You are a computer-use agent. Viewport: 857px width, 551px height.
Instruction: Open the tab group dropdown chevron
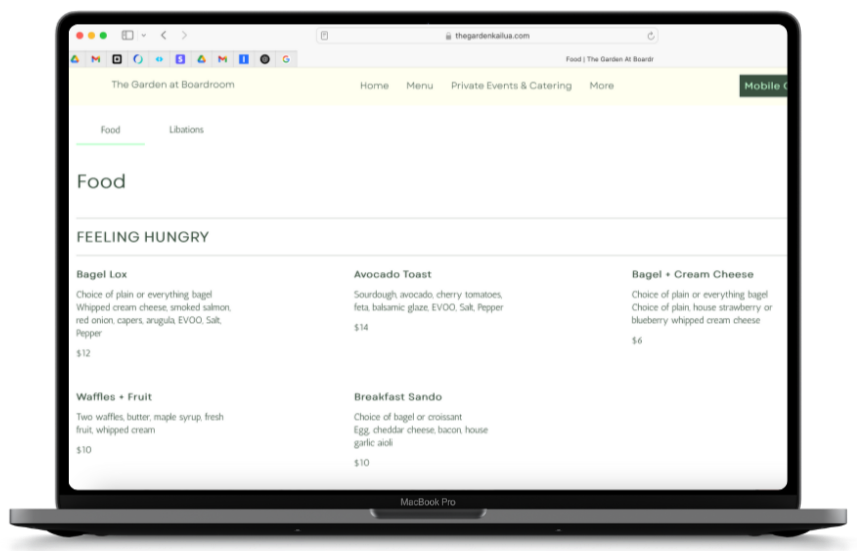pos(144,36)
